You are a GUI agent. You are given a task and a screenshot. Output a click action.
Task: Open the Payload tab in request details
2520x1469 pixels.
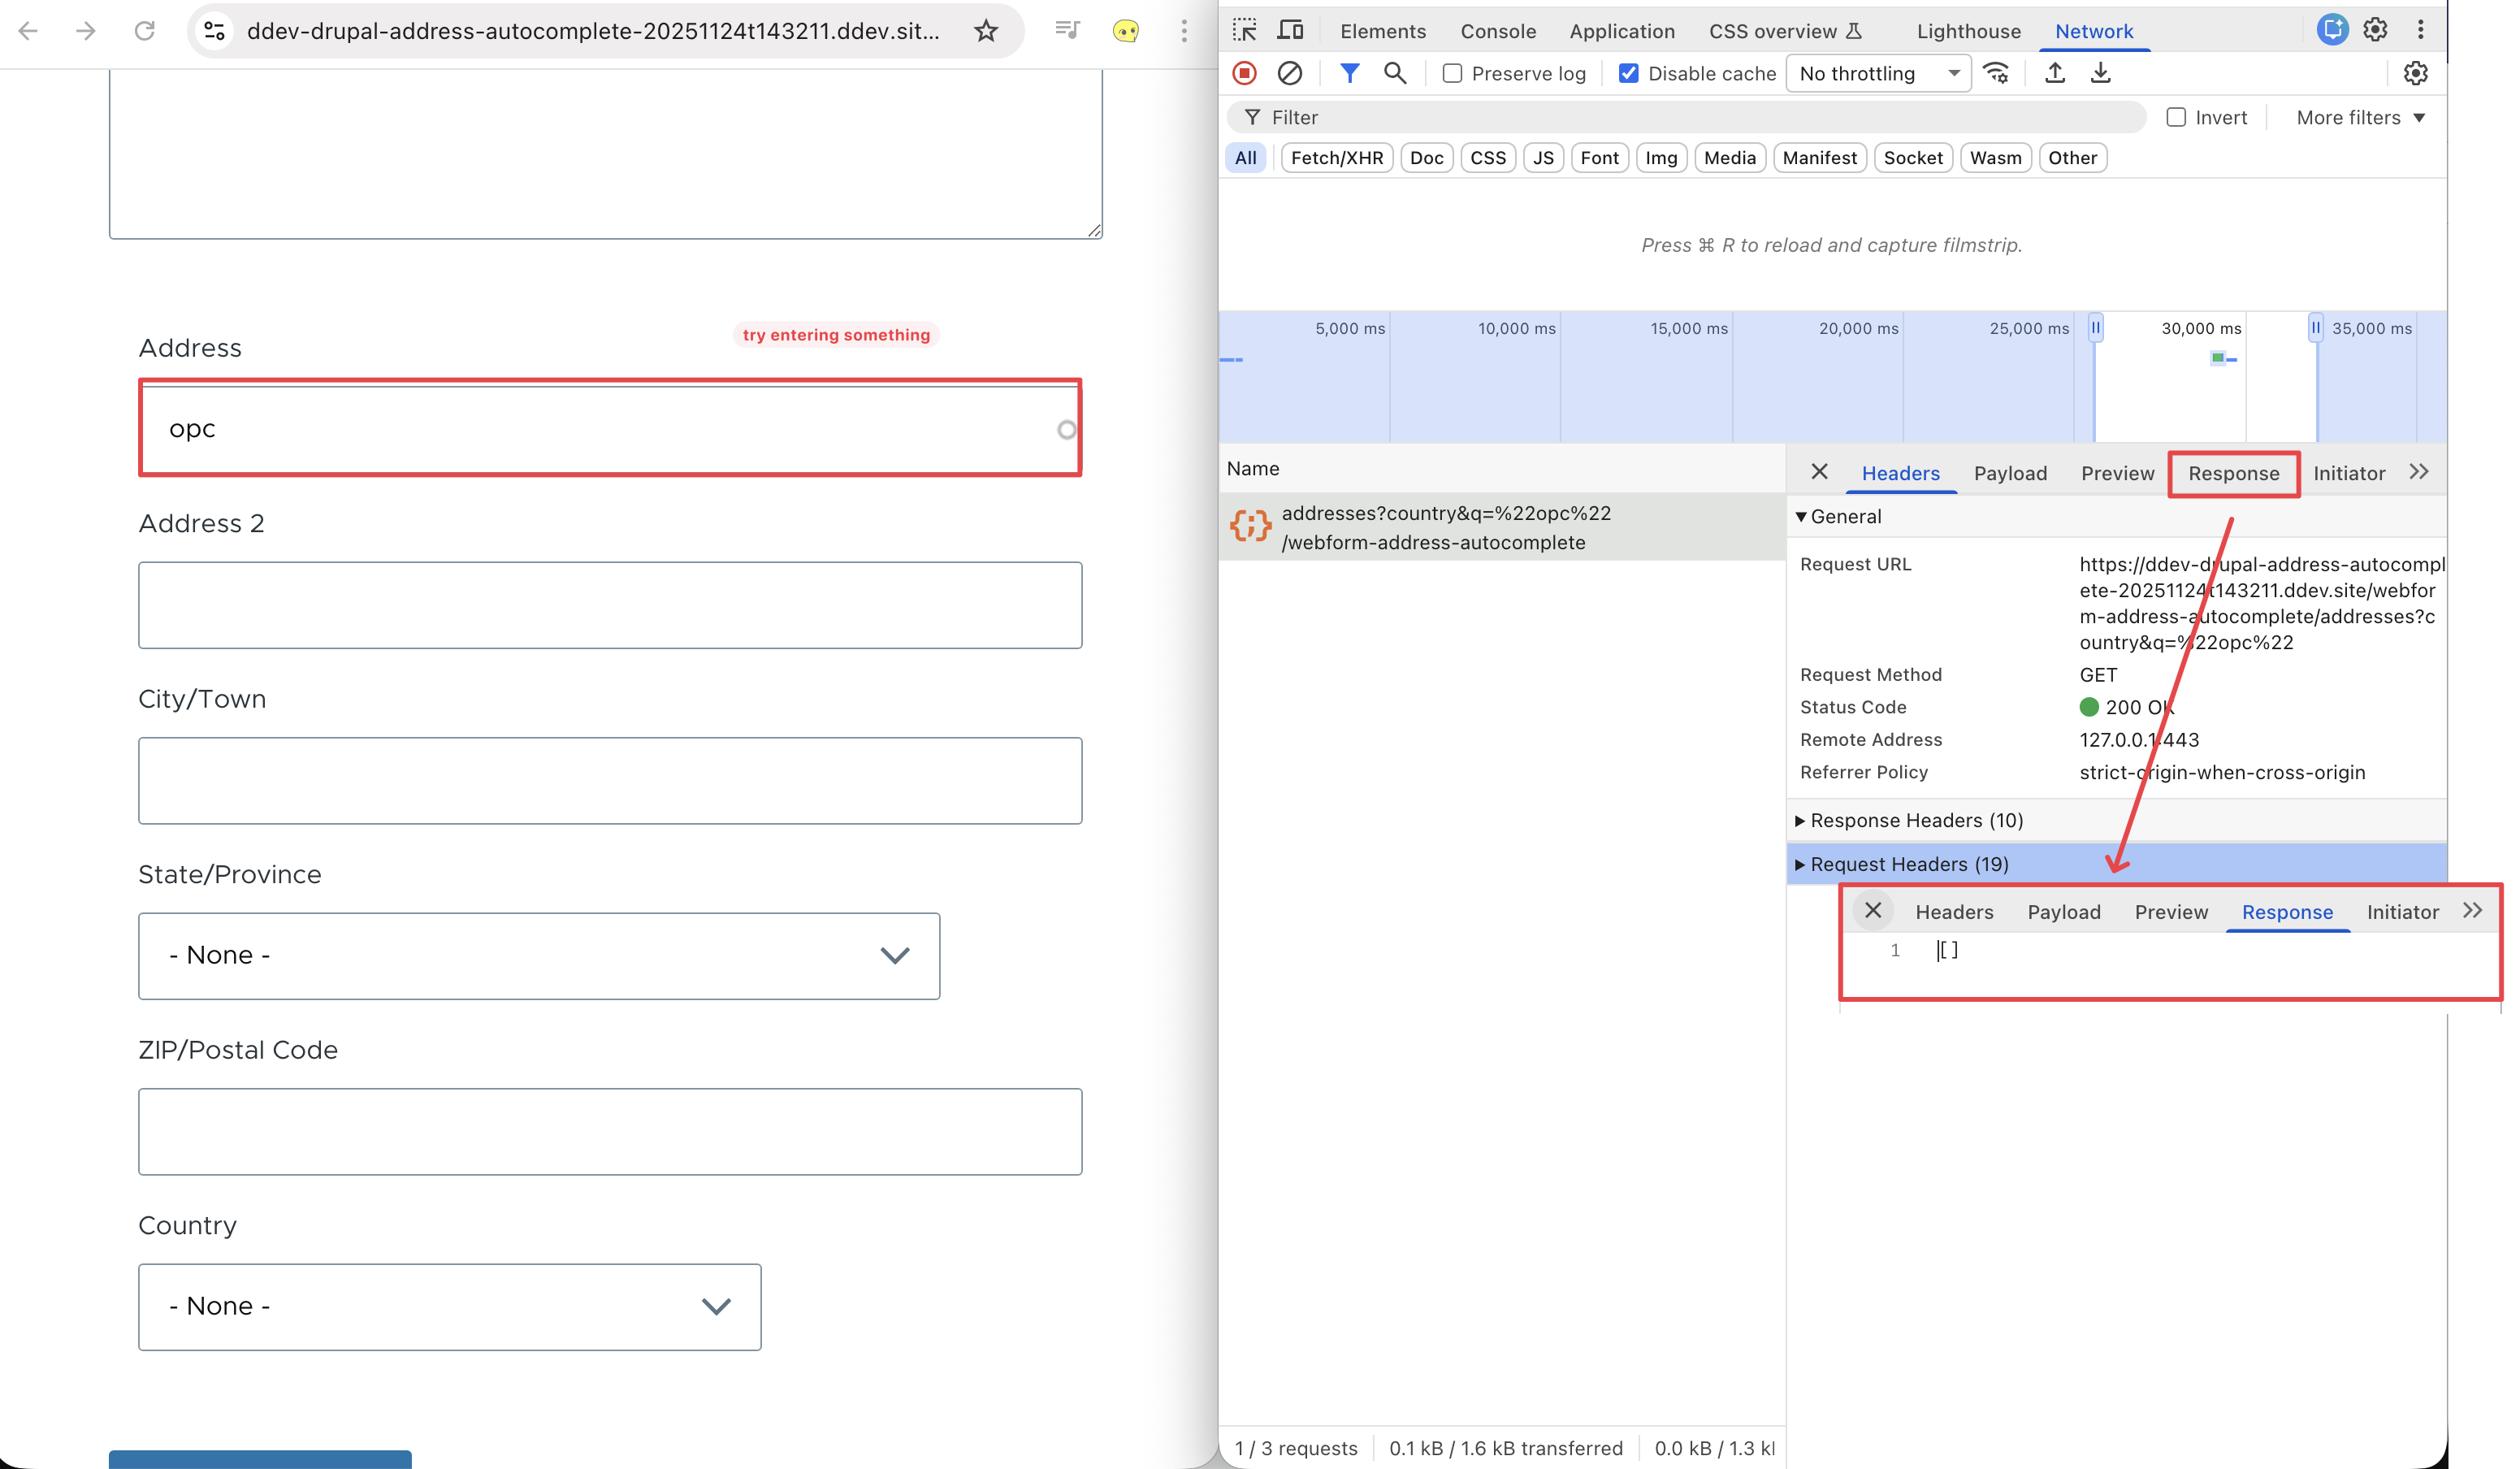tap(2009, 473)
